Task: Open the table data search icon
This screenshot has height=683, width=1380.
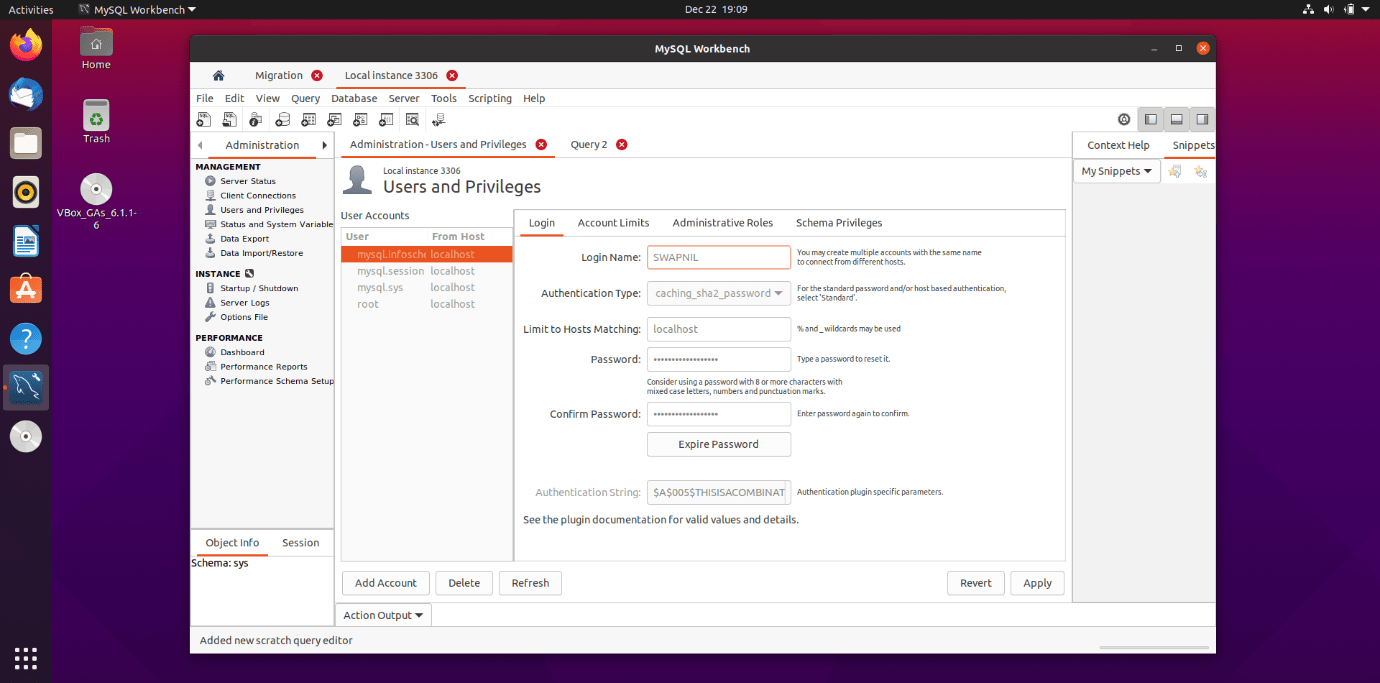Action: 412,119
